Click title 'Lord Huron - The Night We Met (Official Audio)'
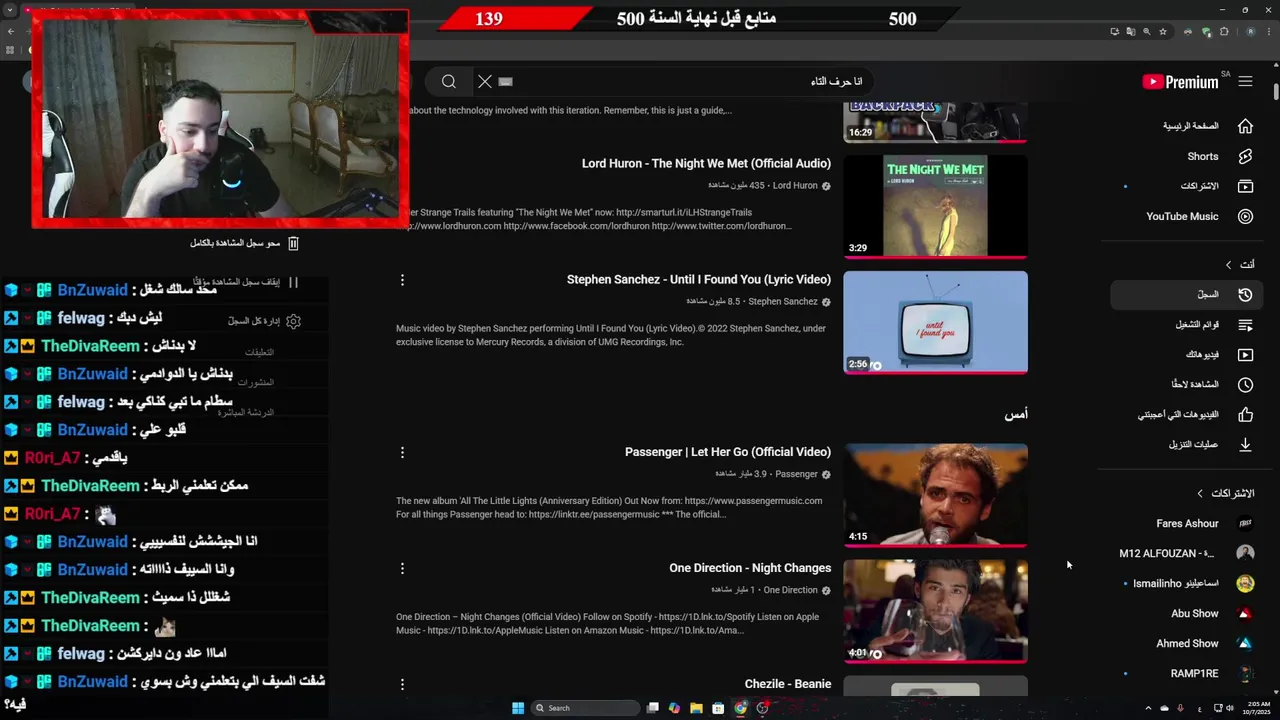Screen dimensions: 1280x720 click(706, 164)
